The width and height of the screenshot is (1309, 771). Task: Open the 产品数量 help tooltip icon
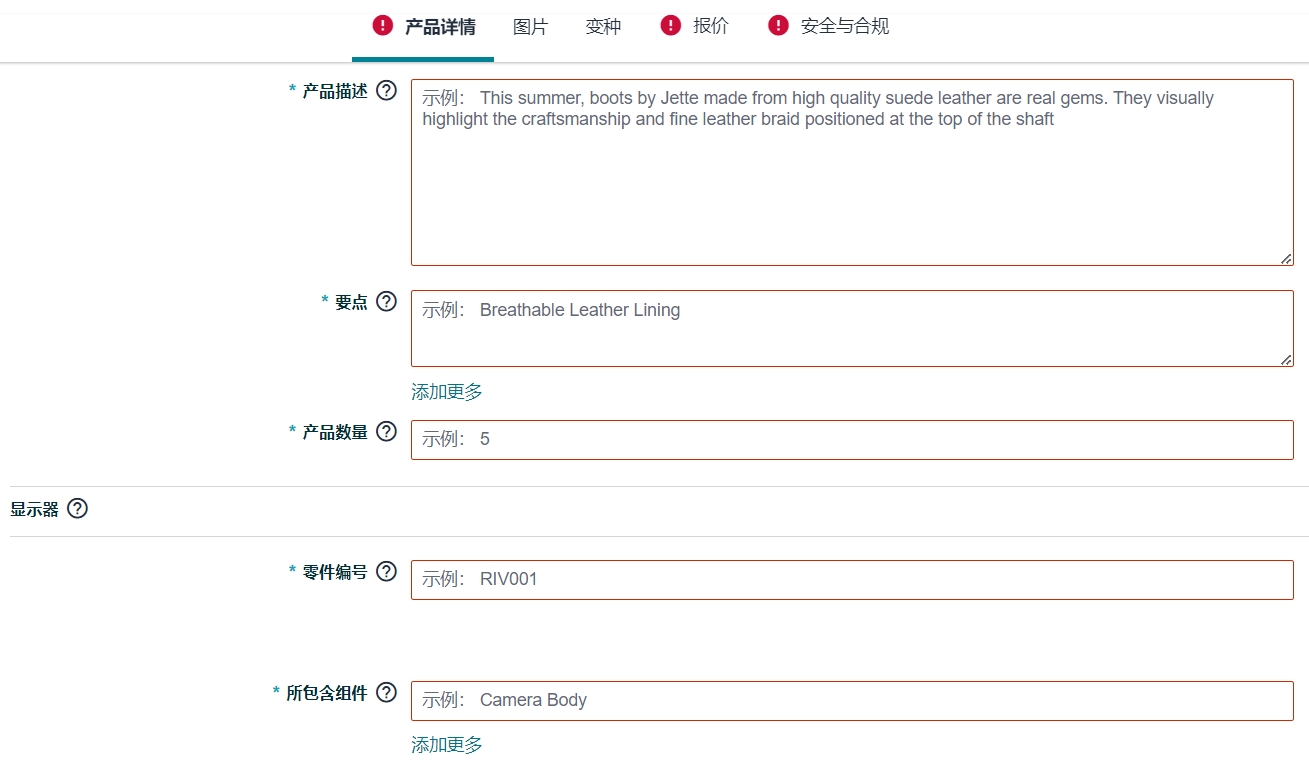[x=386, y=432]
